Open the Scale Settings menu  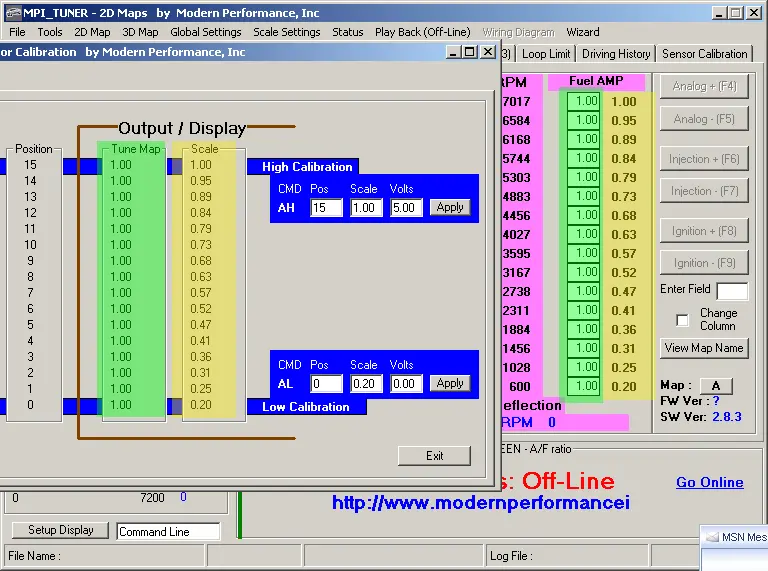tap(286, 32)
